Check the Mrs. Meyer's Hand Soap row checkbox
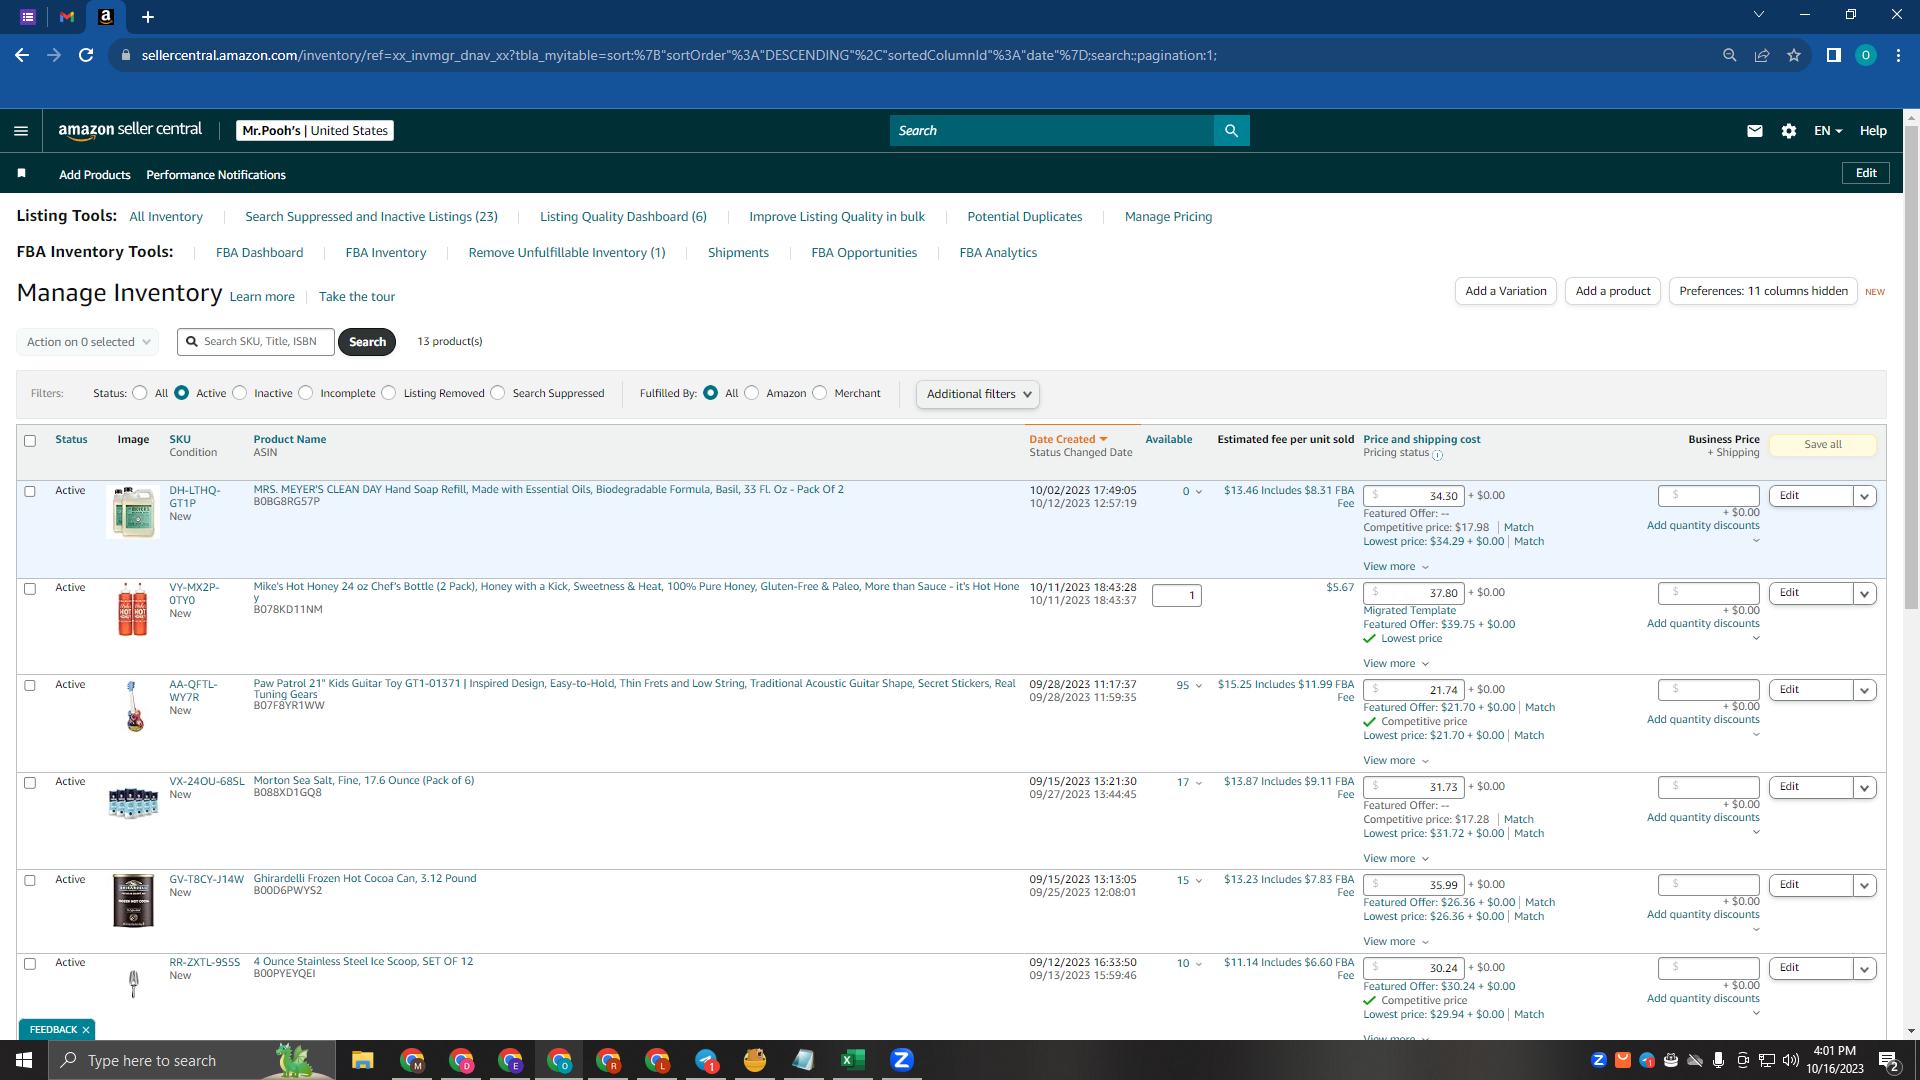The height and width of the screenshot is (1080, 1920). pos(30,492)
